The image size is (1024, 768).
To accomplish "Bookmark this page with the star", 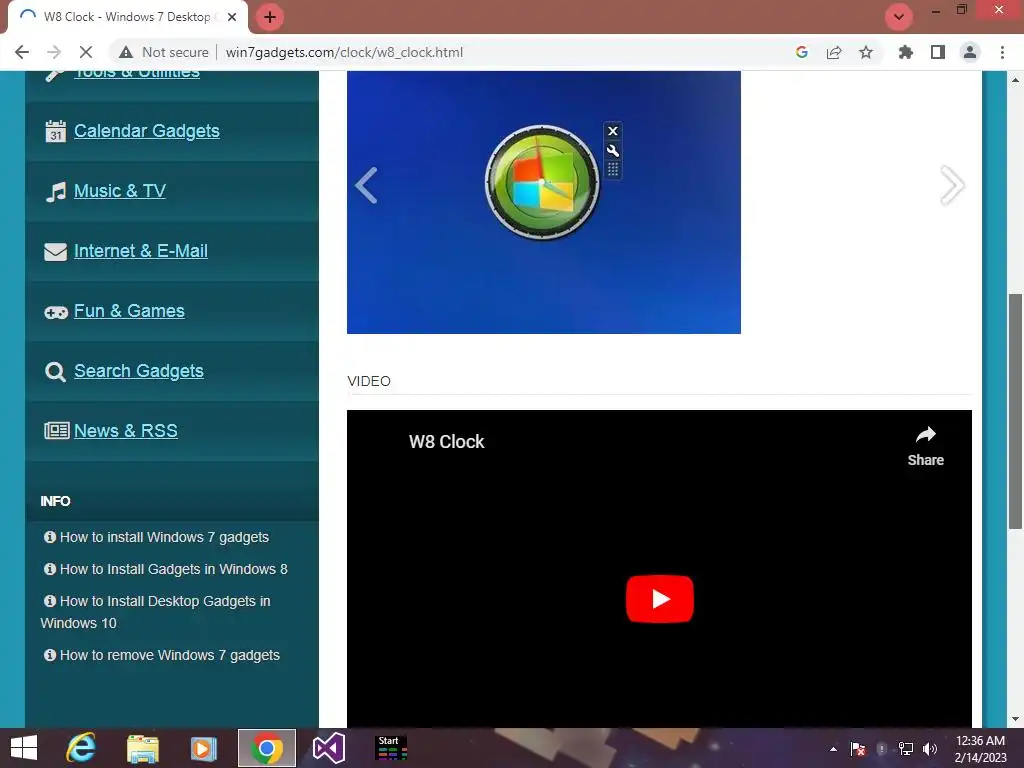I will pos(866,52).
